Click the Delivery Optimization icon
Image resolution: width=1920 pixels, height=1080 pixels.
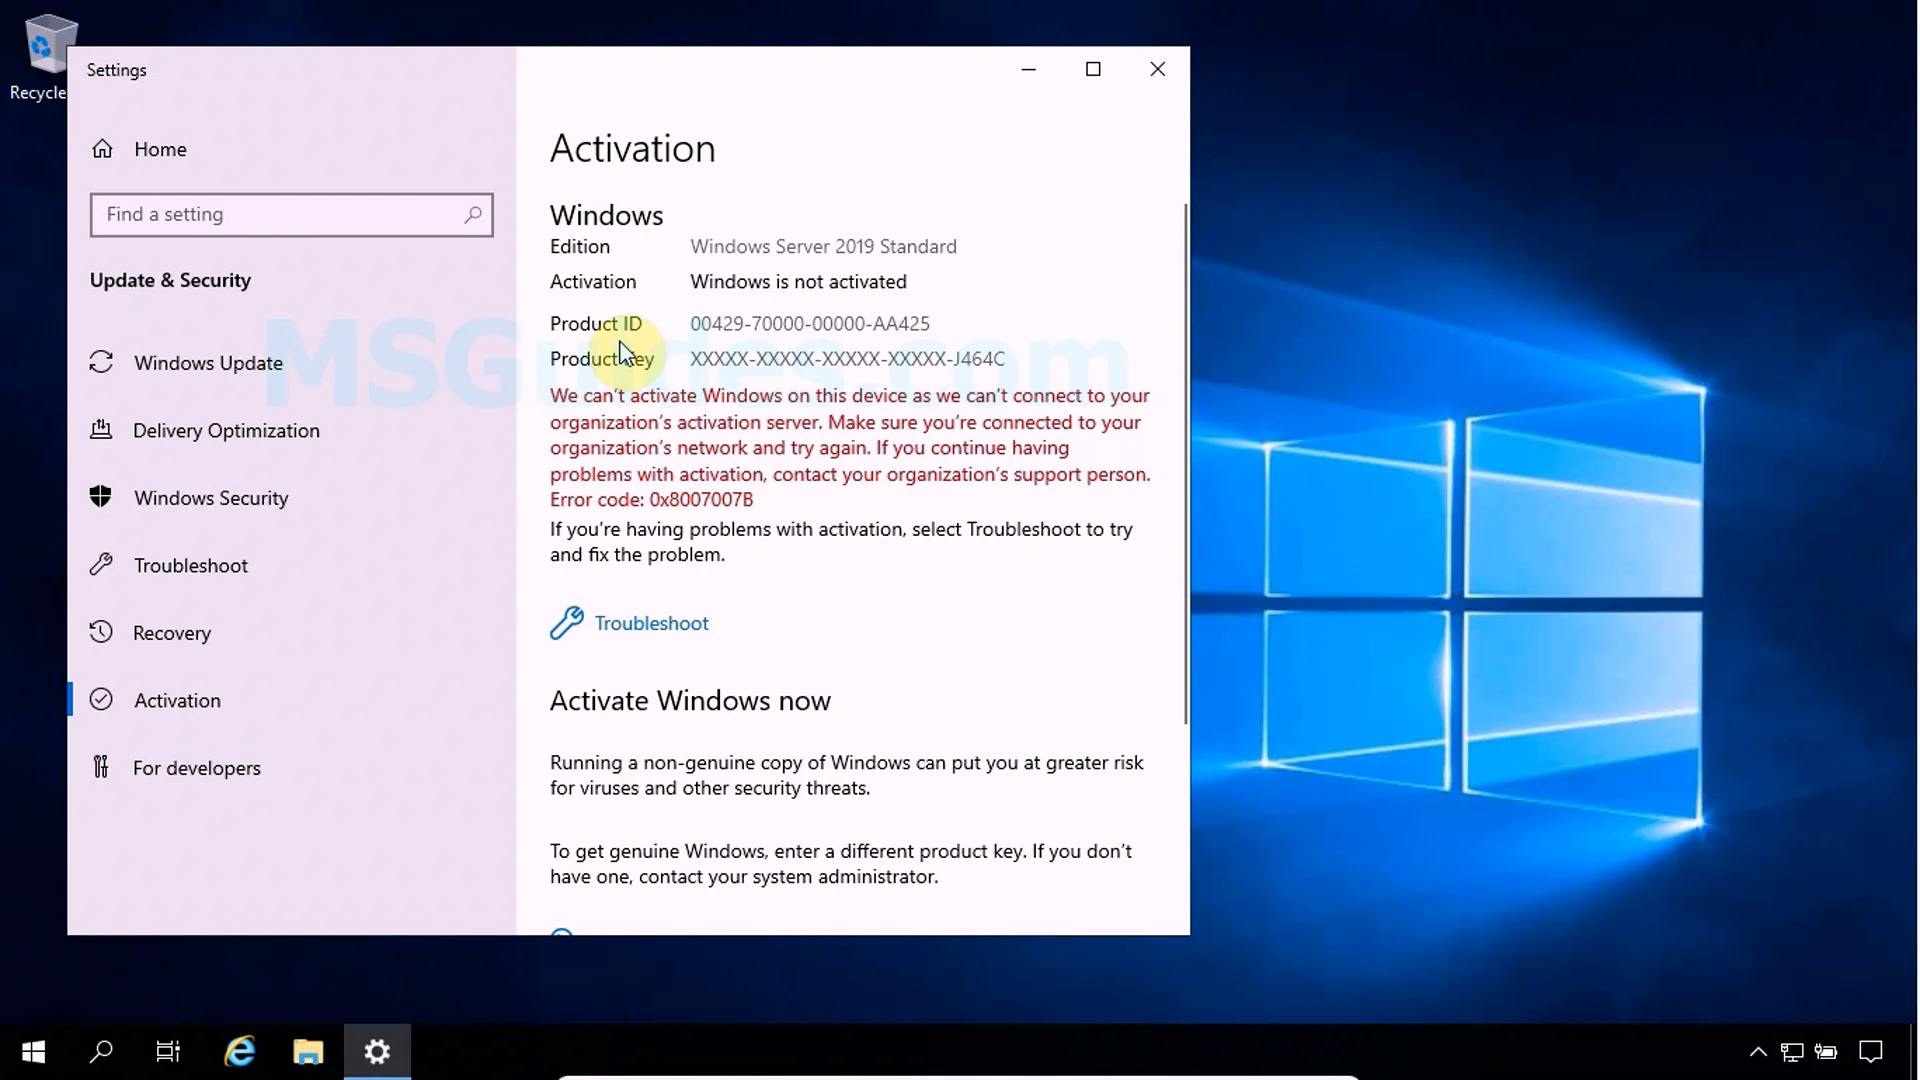[101, 430]
